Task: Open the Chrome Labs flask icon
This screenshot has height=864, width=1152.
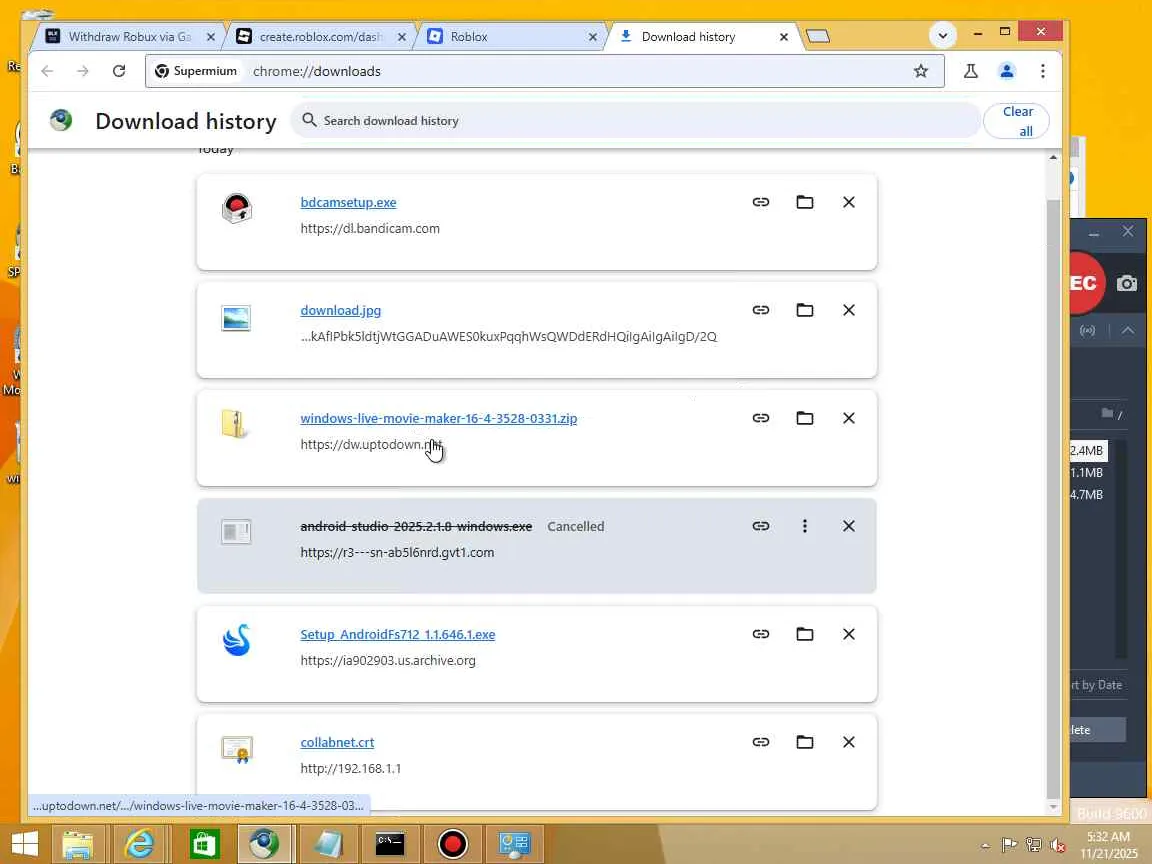Action: [971, 71]
